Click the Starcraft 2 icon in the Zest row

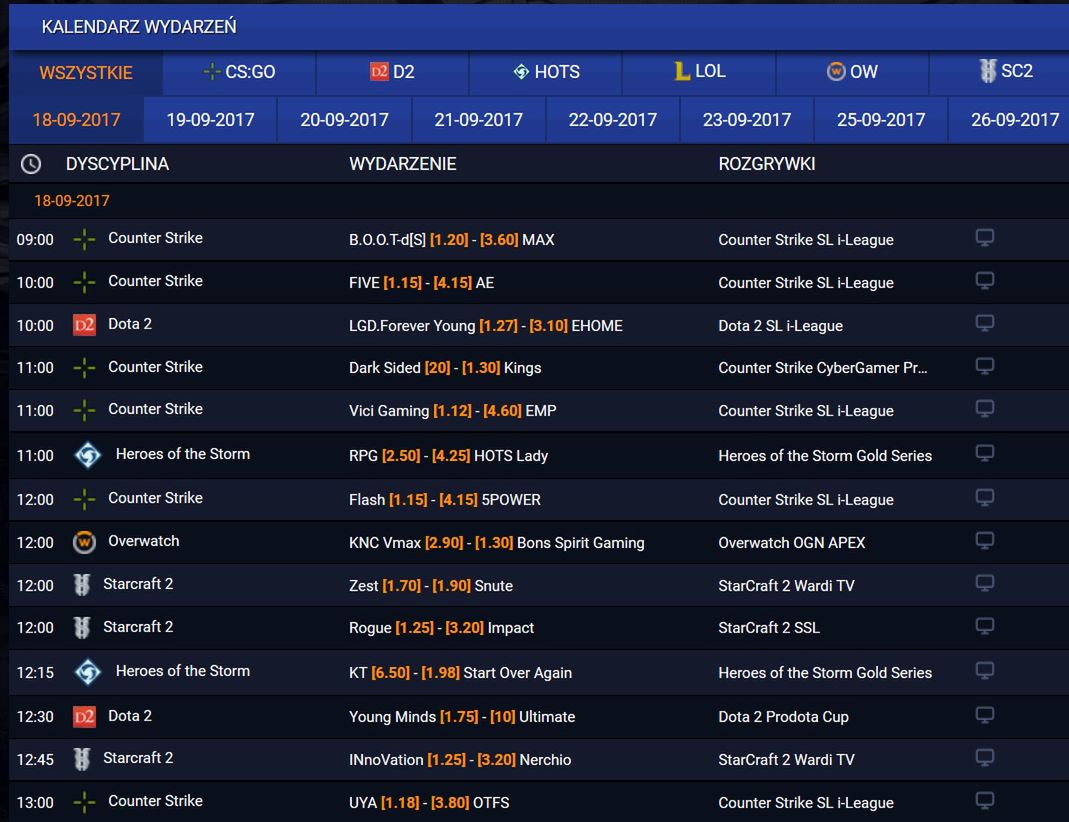(x=82, y=585)
